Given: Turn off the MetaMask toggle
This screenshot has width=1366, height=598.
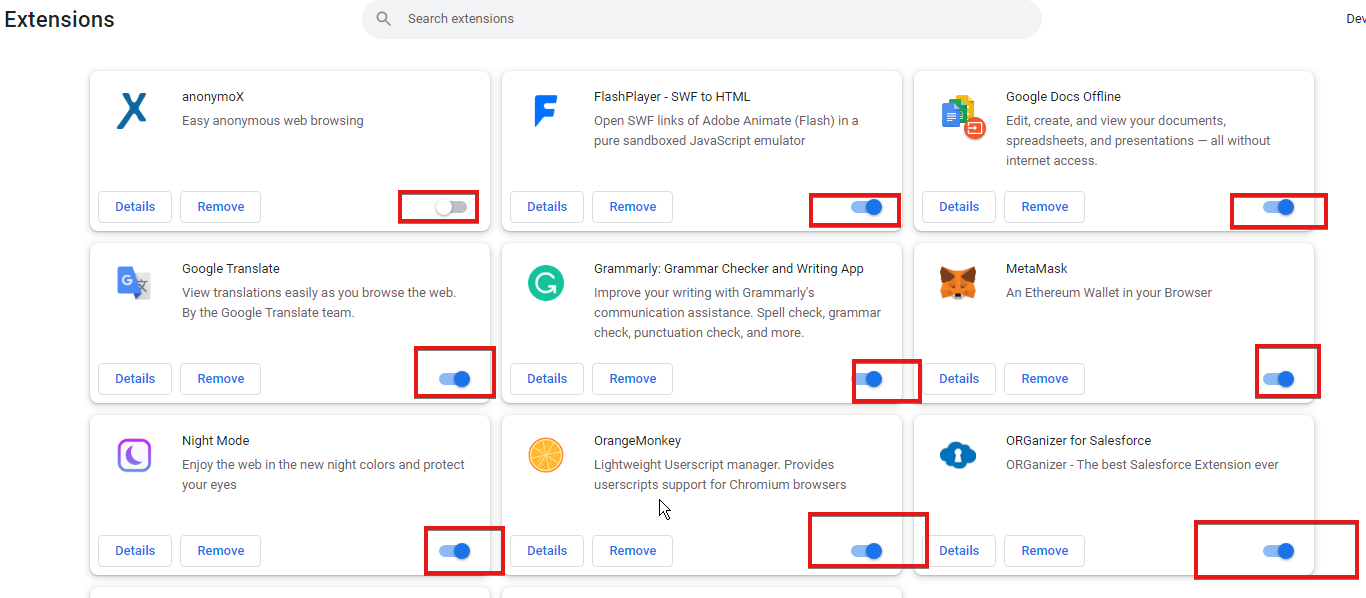Looking at the screenshot, I should tap(1278, 379).
